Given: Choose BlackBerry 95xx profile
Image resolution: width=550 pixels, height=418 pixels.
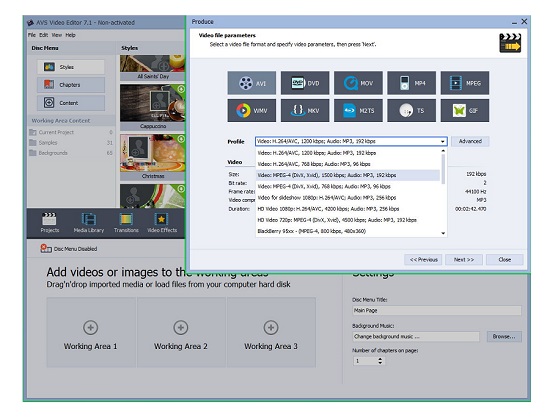Looking at the screenshot, I should pos(348,231).
